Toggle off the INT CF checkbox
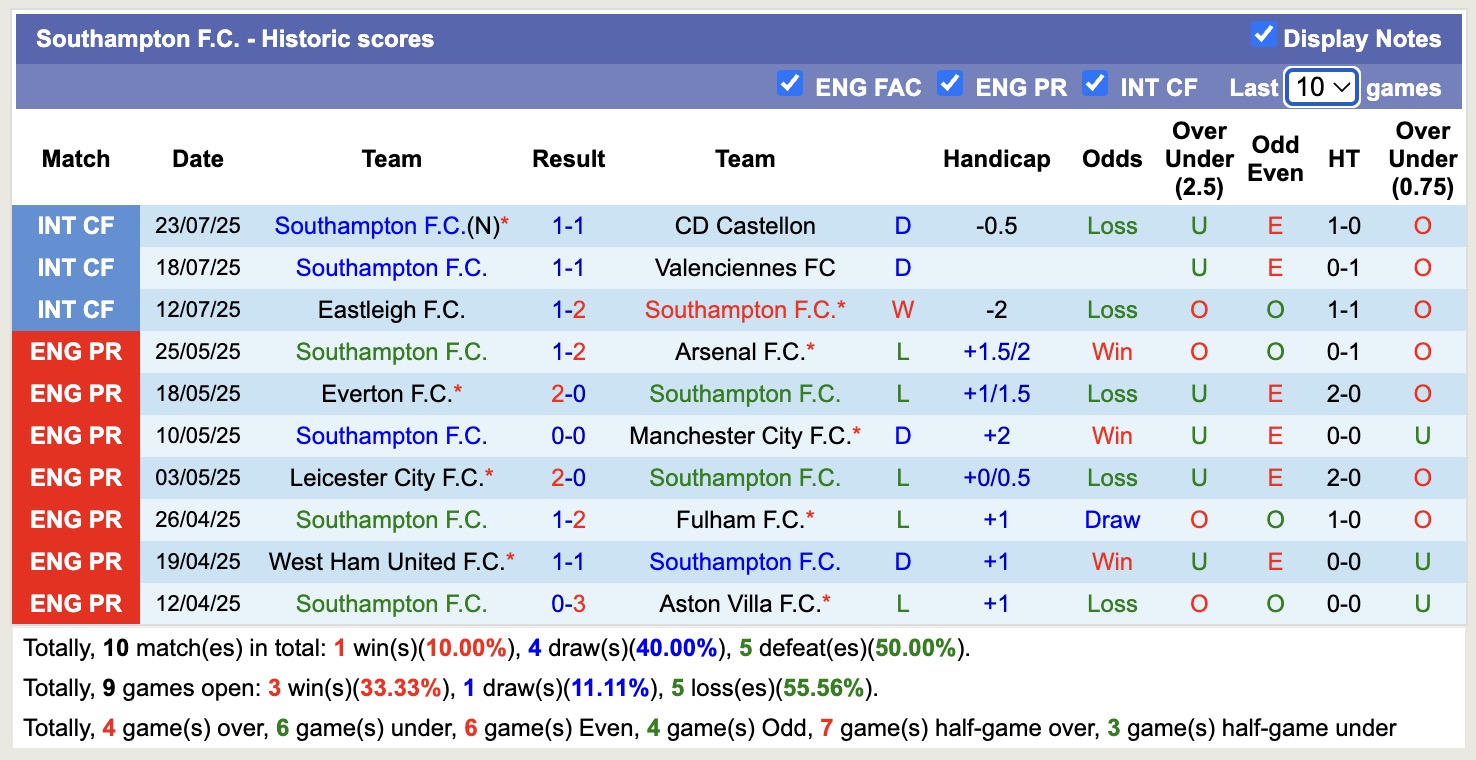 coord(1095,85)
